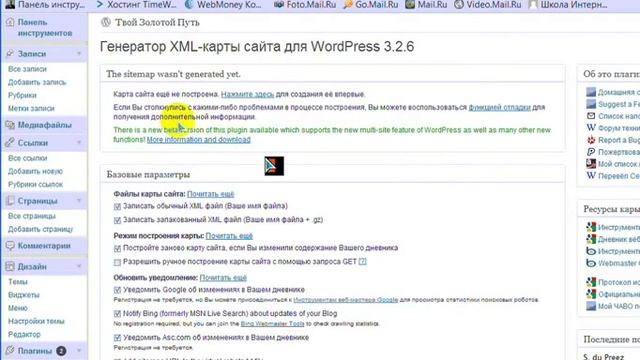Open Метки записи submenu item
Viewport: 640px width, 360px height.
click(x=31, y=108)
